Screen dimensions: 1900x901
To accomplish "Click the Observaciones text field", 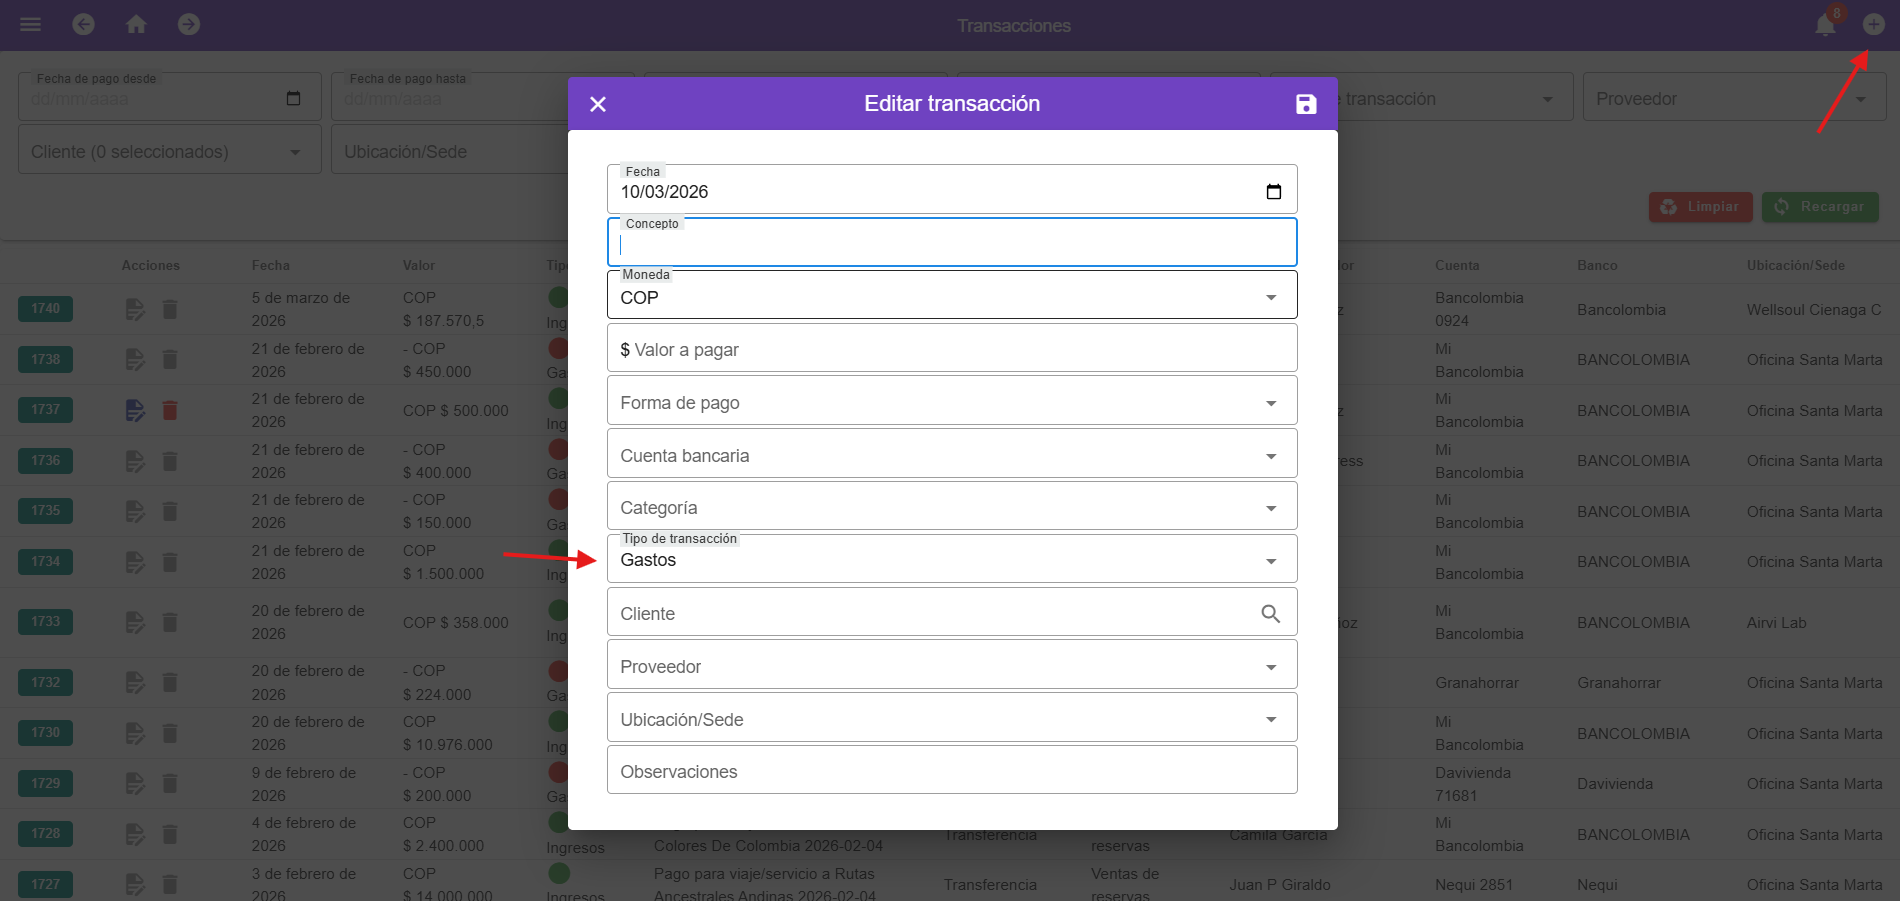I will (x=951, y=771).
